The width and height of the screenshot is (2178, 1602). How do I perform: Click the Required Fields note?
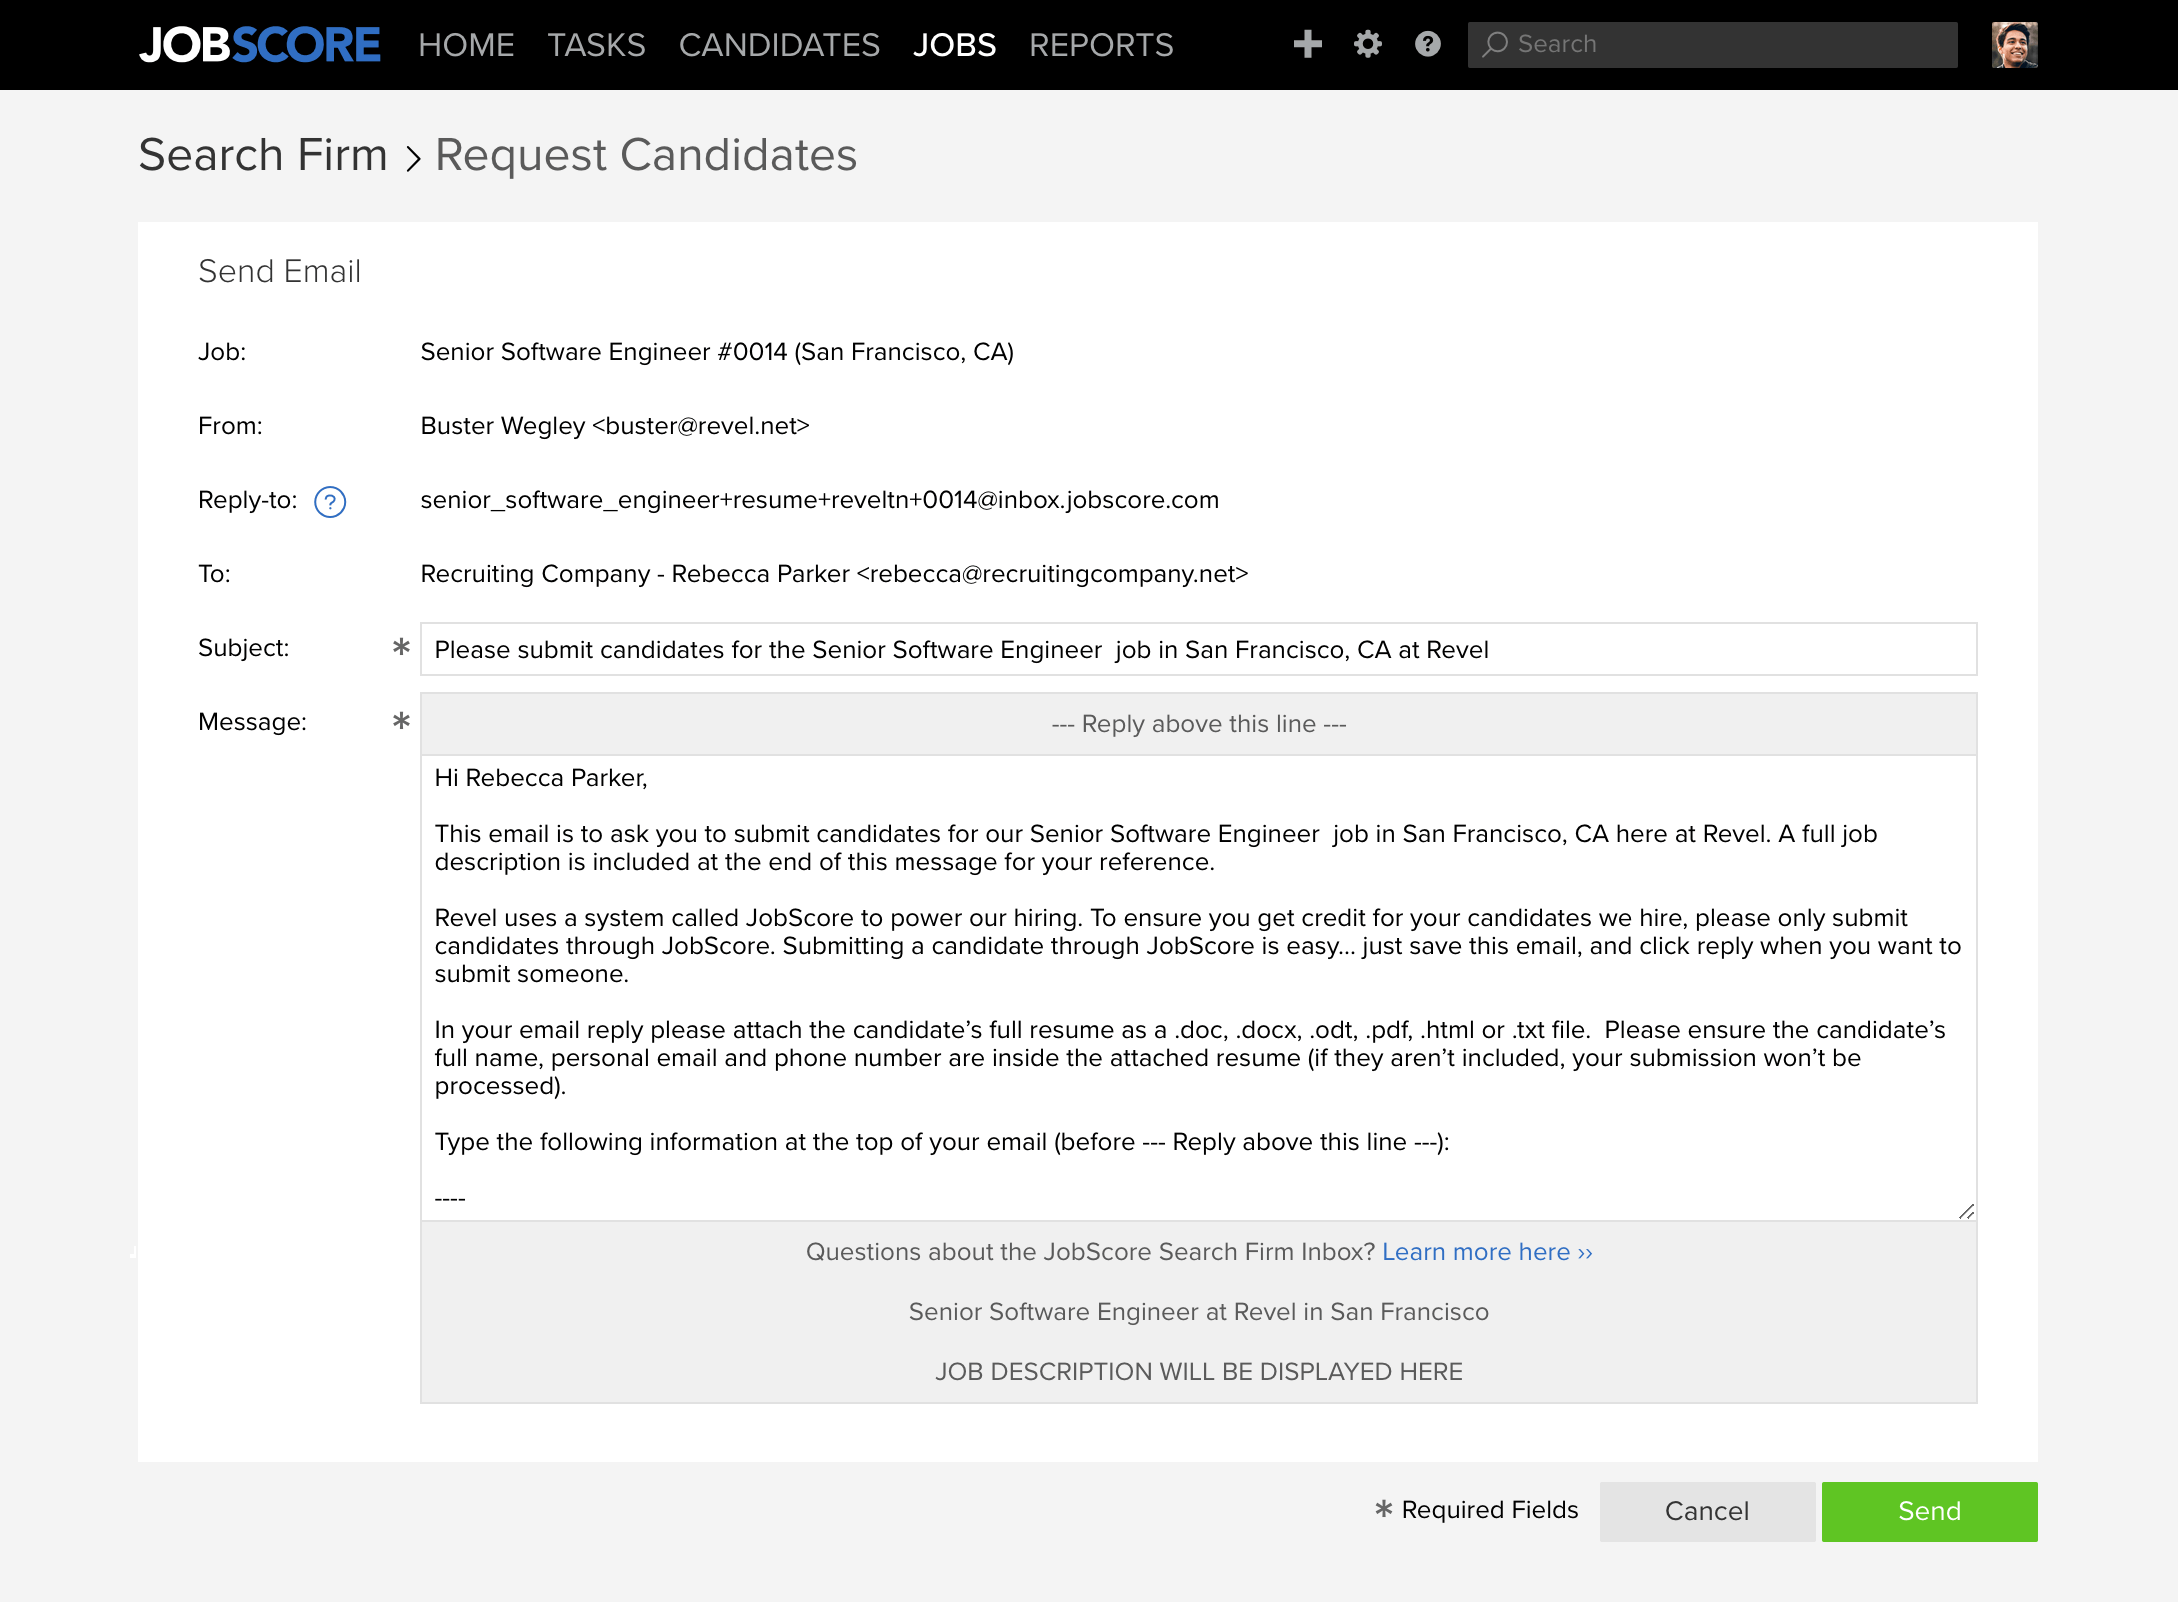pos(1476,1510)
